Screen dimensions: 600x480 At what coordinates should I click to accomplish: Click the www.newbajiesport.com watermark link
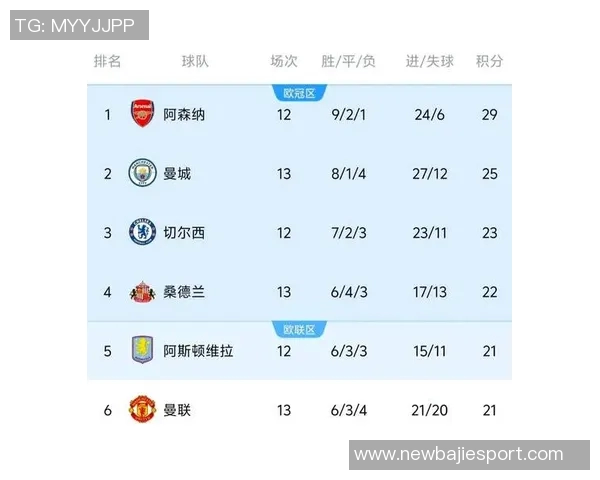coord(459,454)
